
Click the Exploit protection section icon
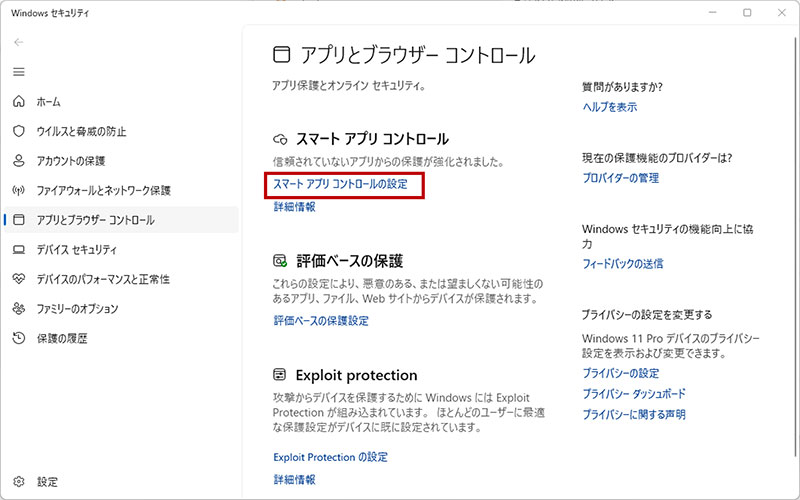click(x=280, y=375)
